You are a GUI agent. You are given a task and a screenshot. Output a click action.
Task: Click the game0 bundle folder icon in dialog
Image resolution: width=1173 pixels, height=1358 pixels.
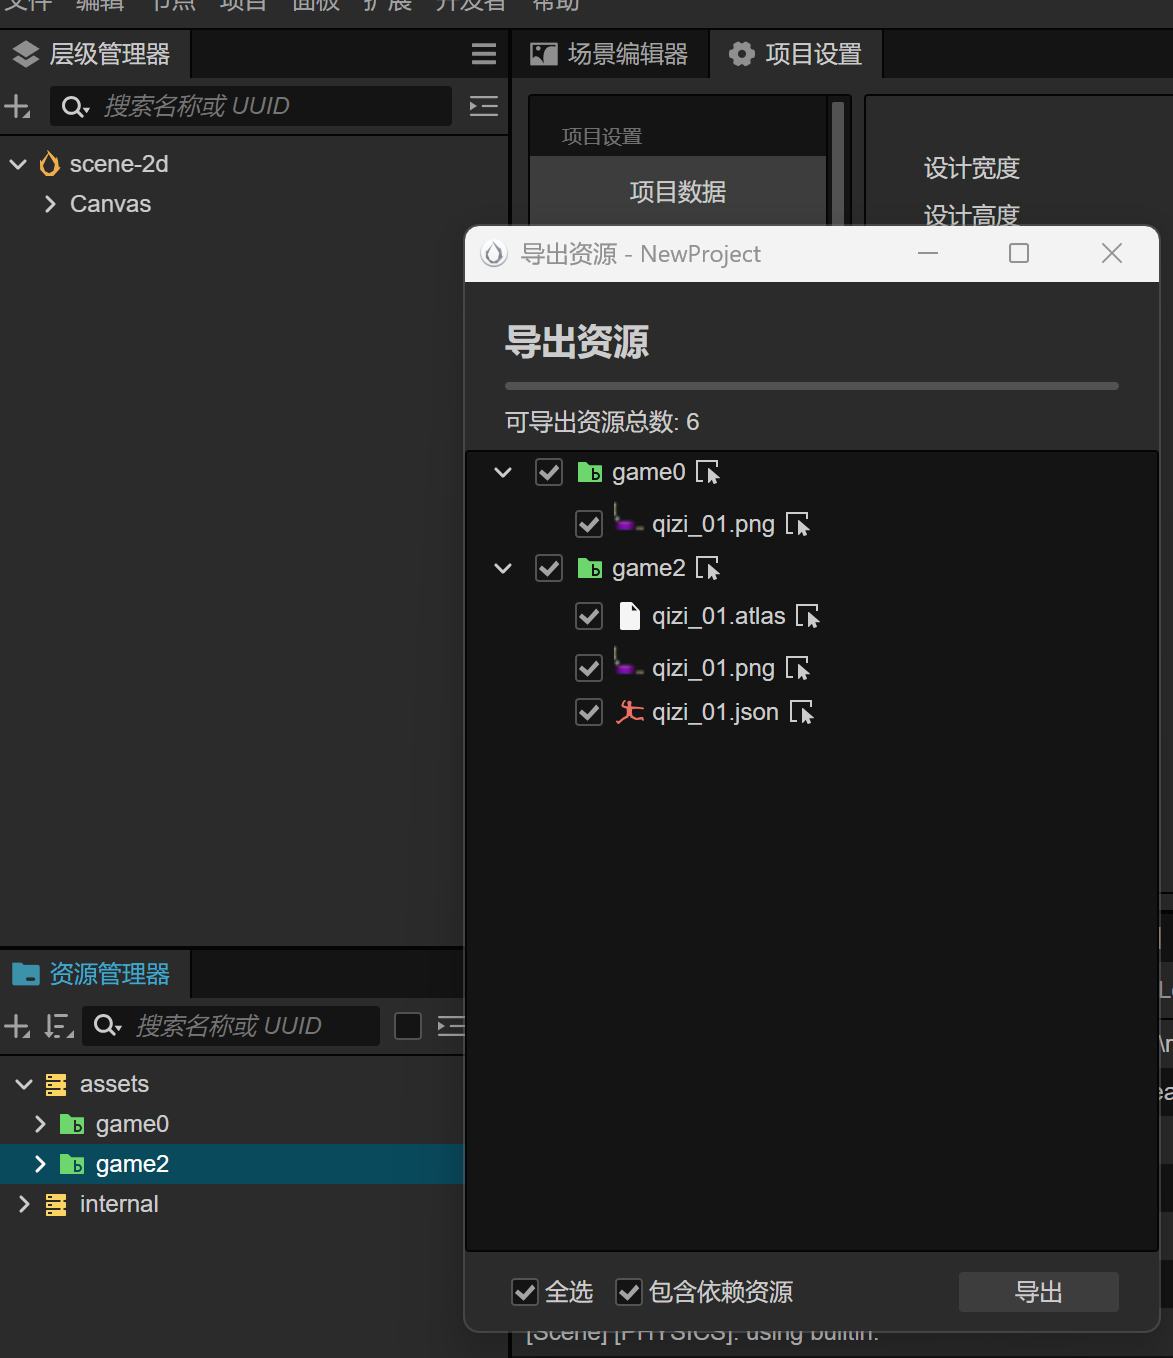click(590, 472)
